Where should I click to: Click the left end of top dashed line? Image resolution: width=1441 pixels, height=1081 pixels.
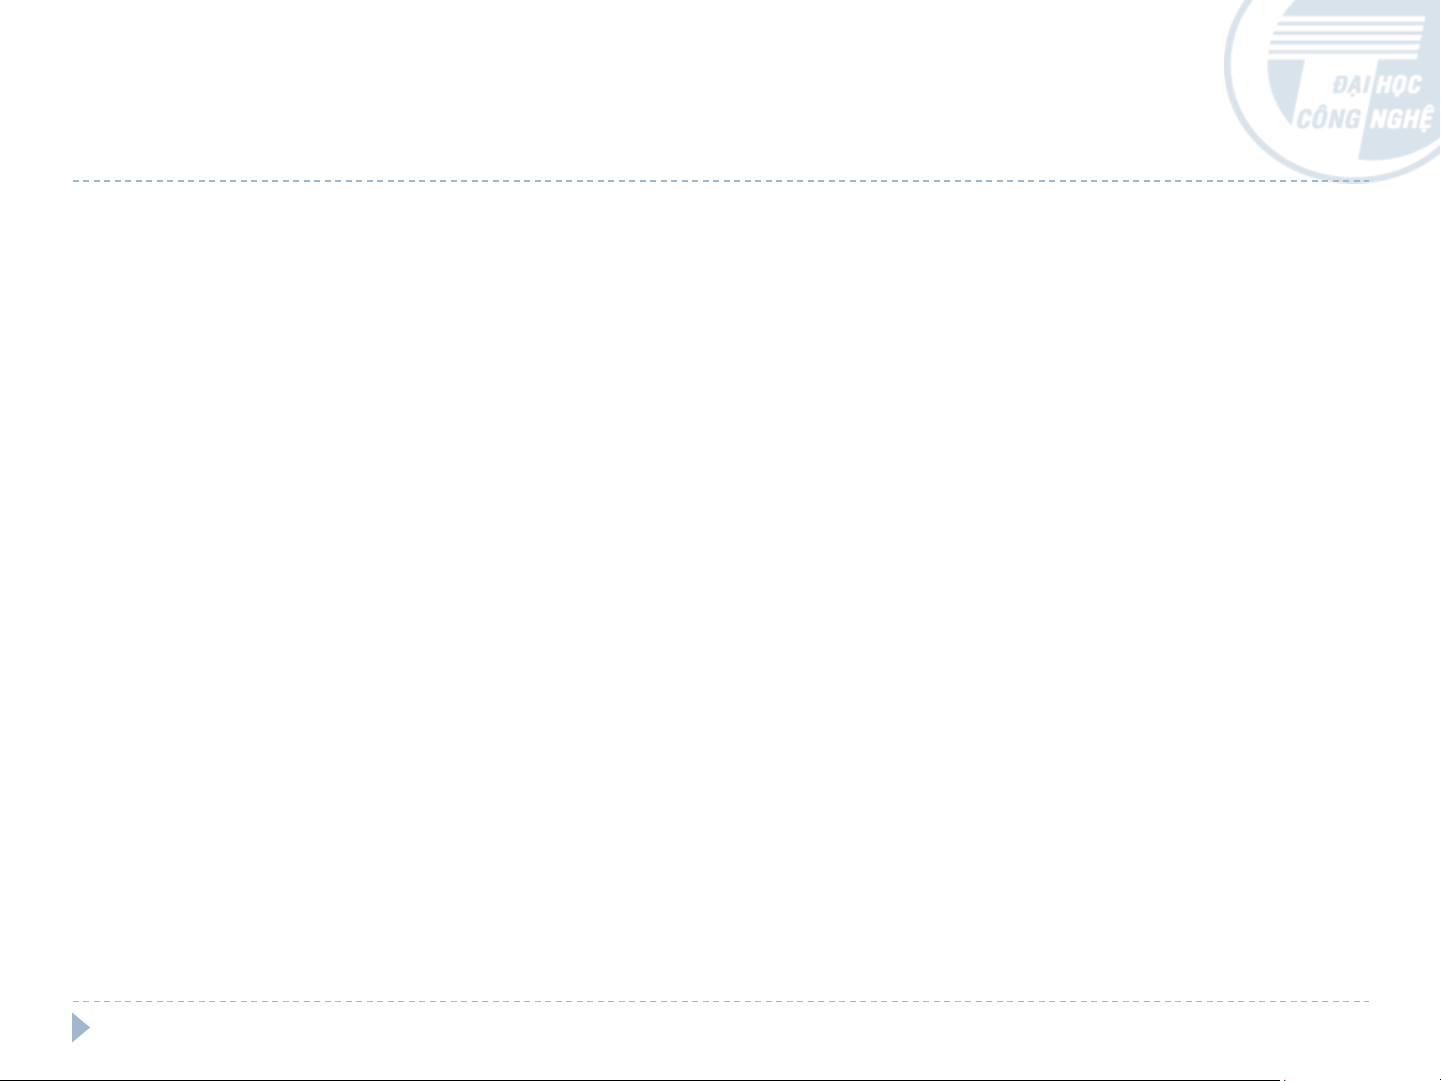point(76,181)
